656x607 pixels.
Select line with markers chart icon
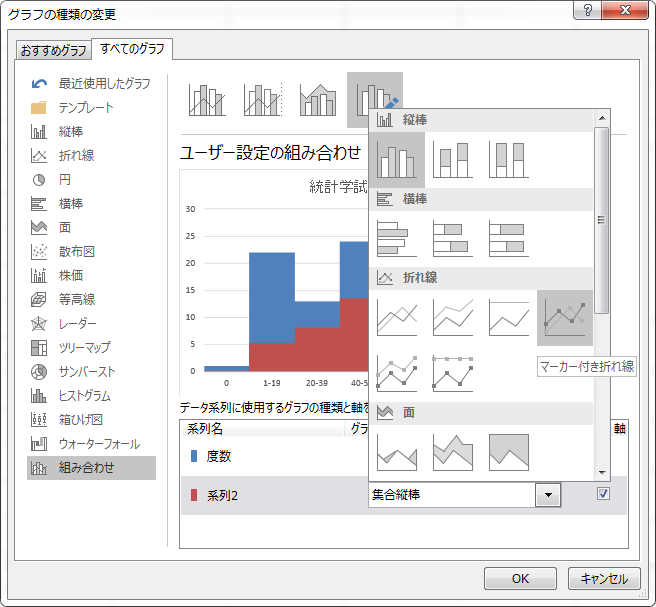pos(565,318)
